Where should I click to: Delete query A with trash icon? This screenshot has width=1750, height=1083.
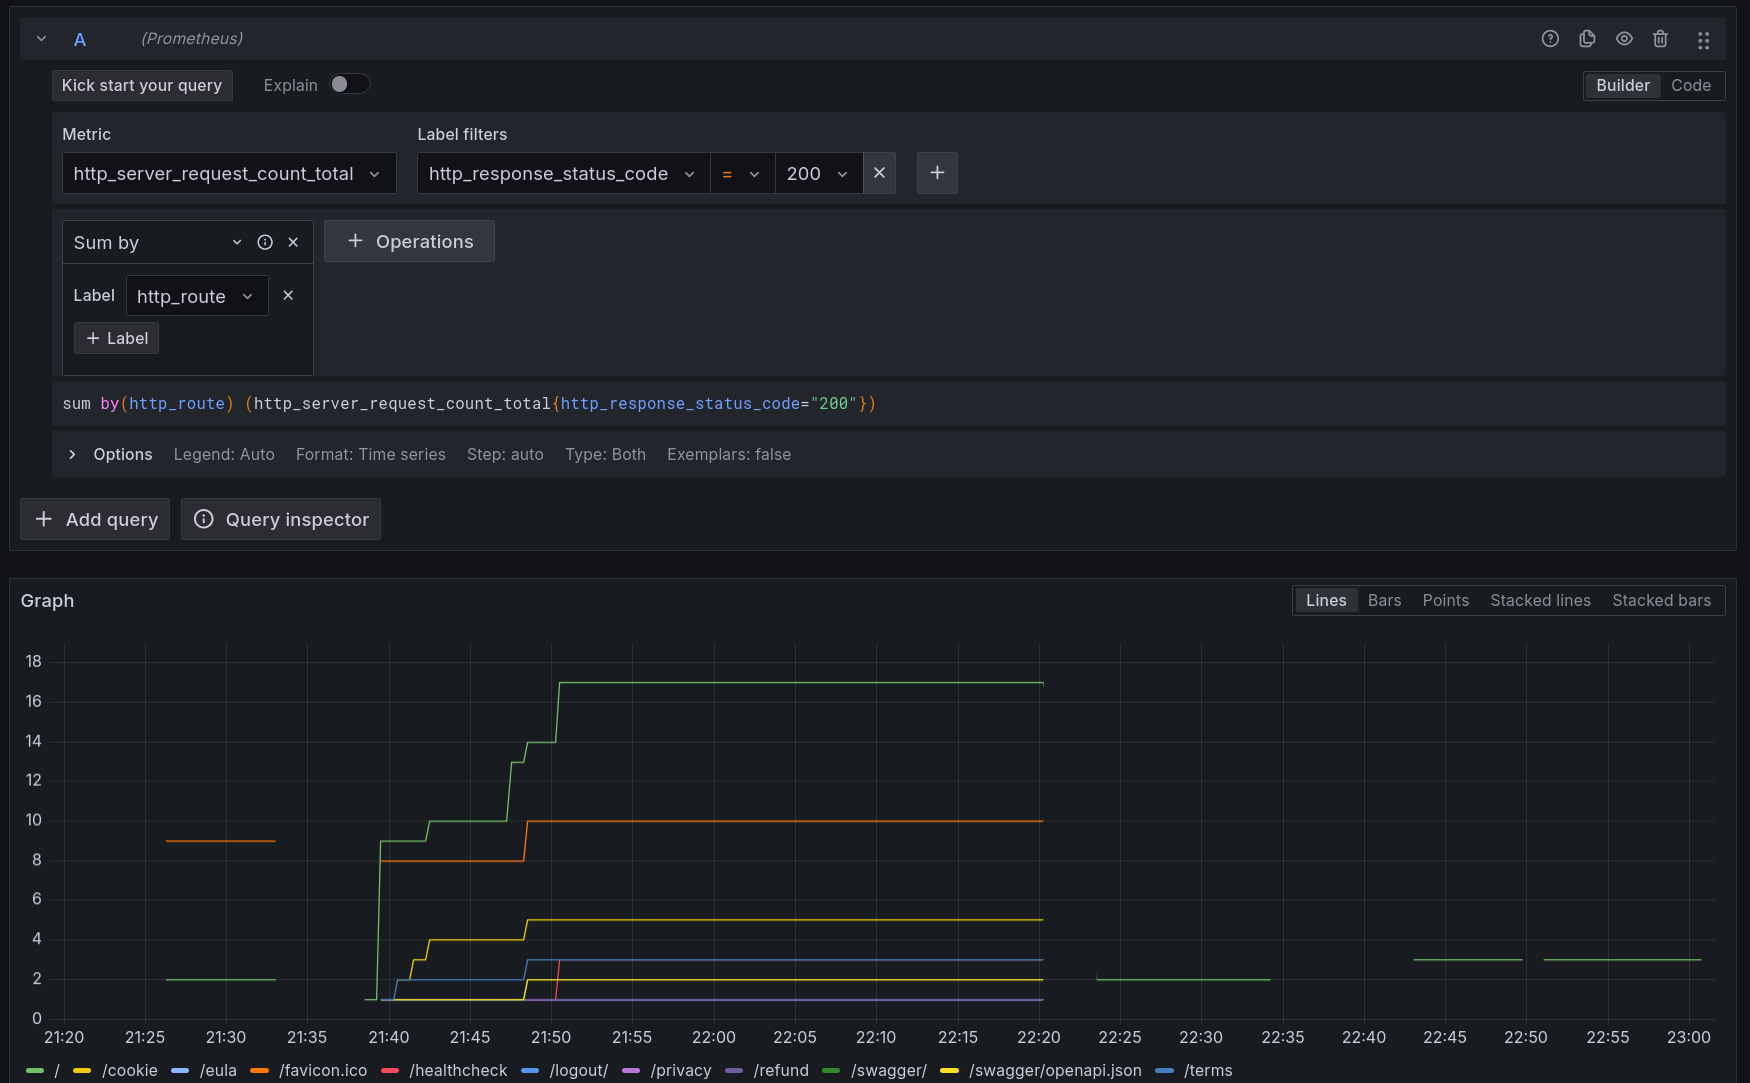pos(1660,39)
